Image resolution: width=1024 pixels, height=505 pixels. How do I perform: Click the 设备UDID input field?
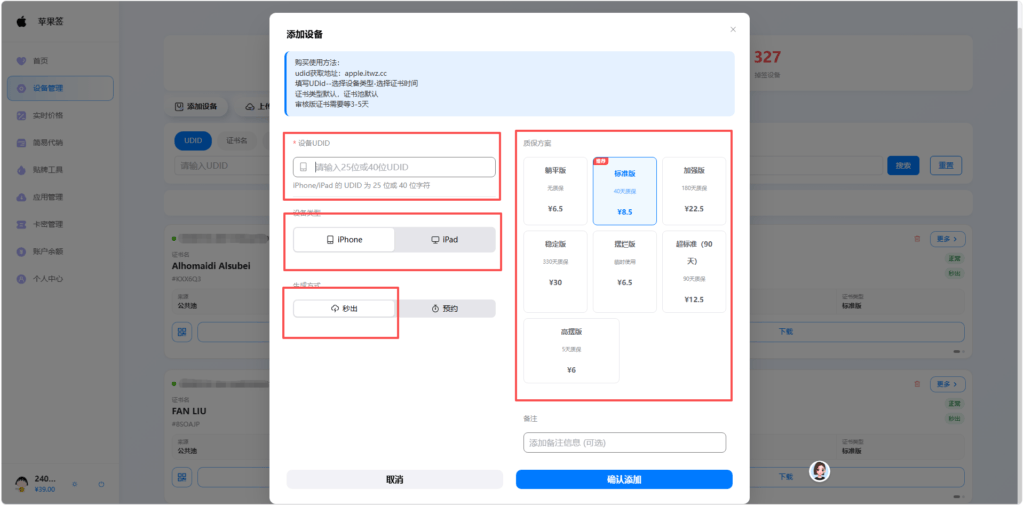394,167
